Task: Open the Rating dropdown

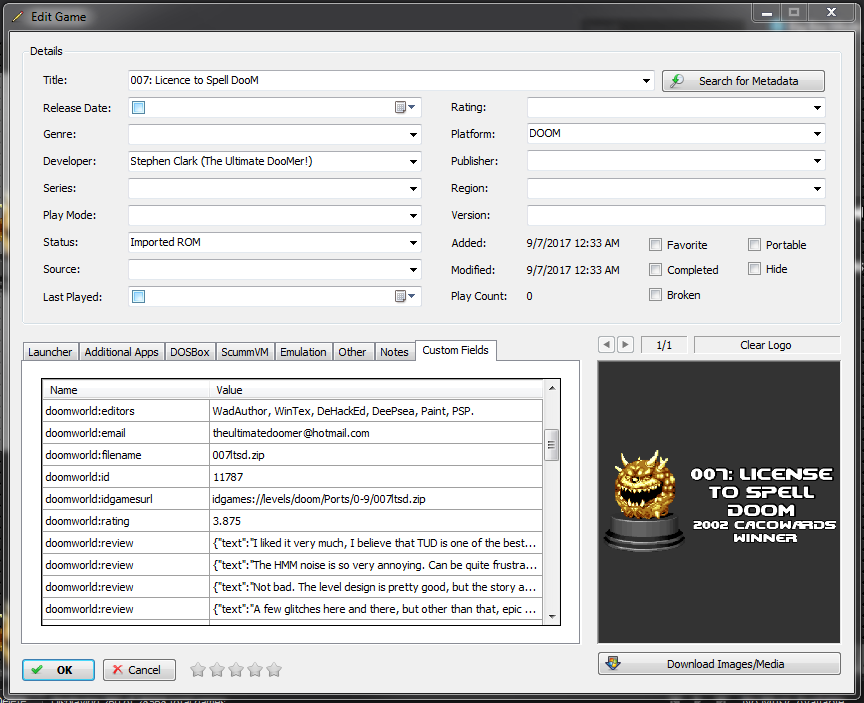Action: pos(817,107)
